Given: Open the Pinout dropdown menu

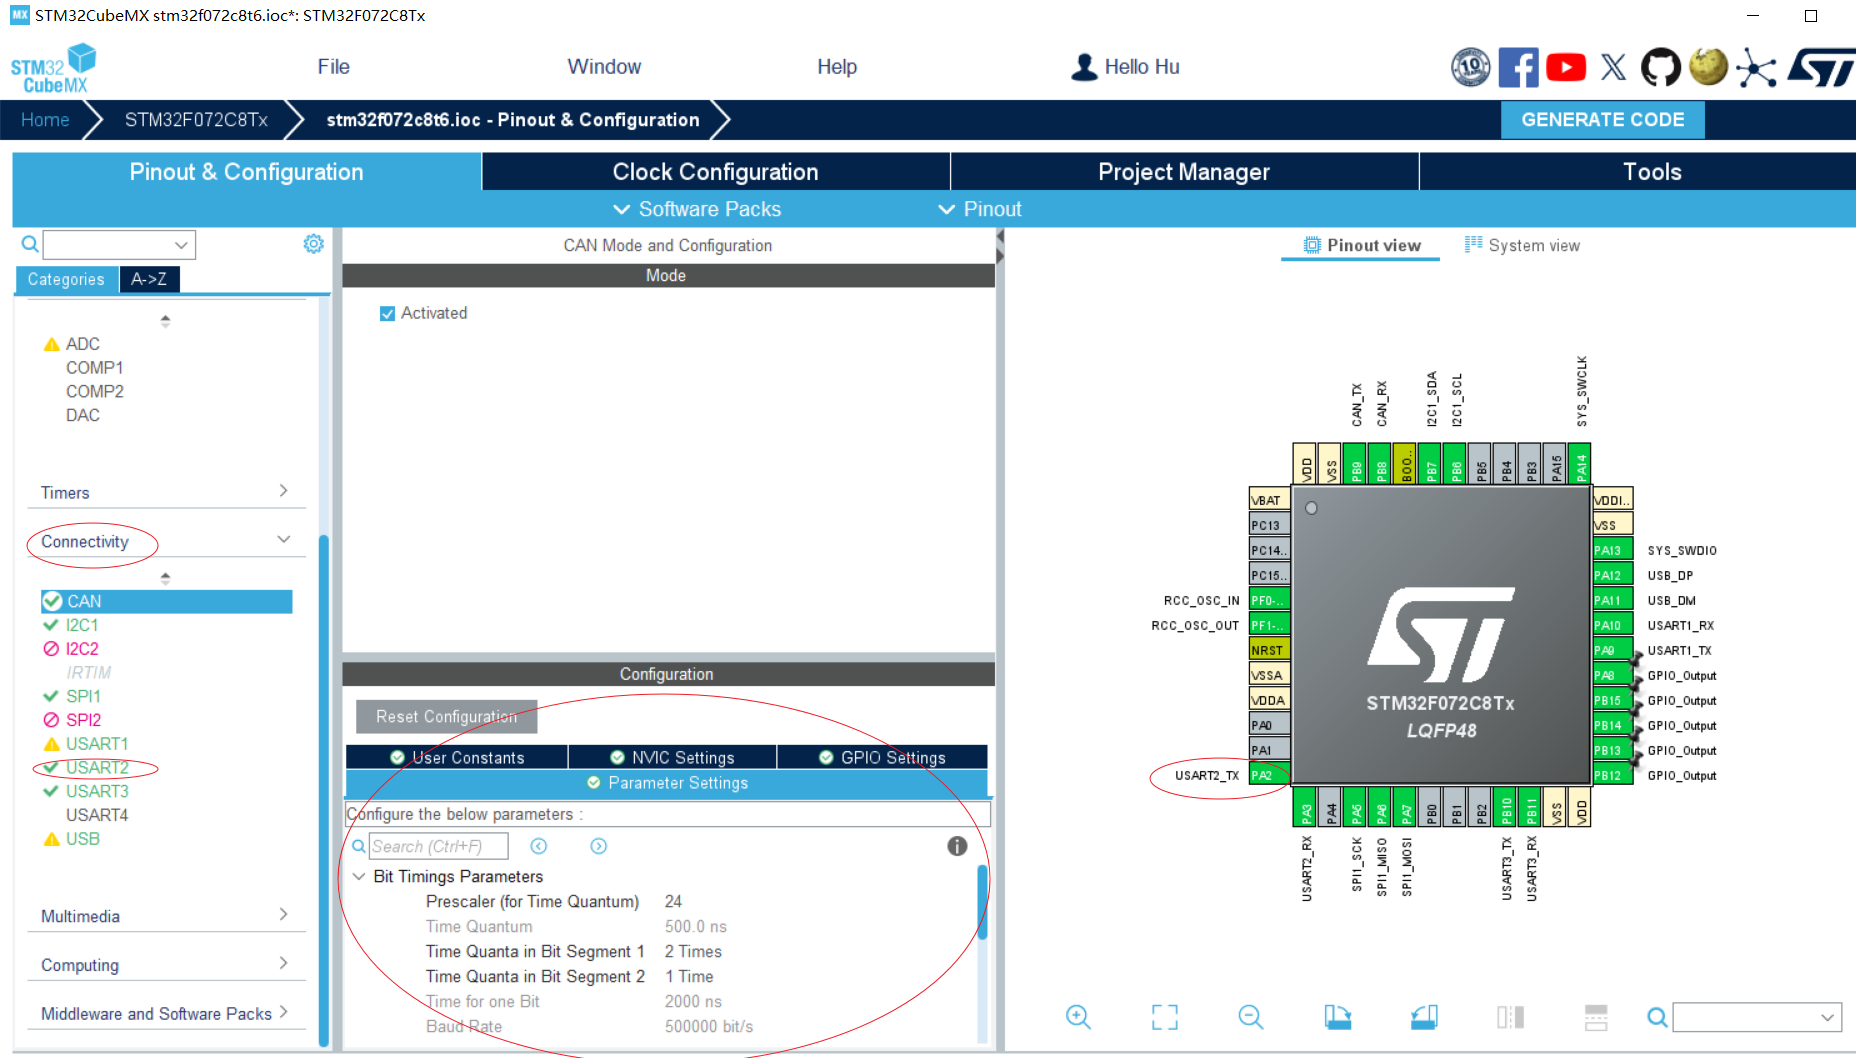Looking at the screenshot, I should [x=980, y=209].
